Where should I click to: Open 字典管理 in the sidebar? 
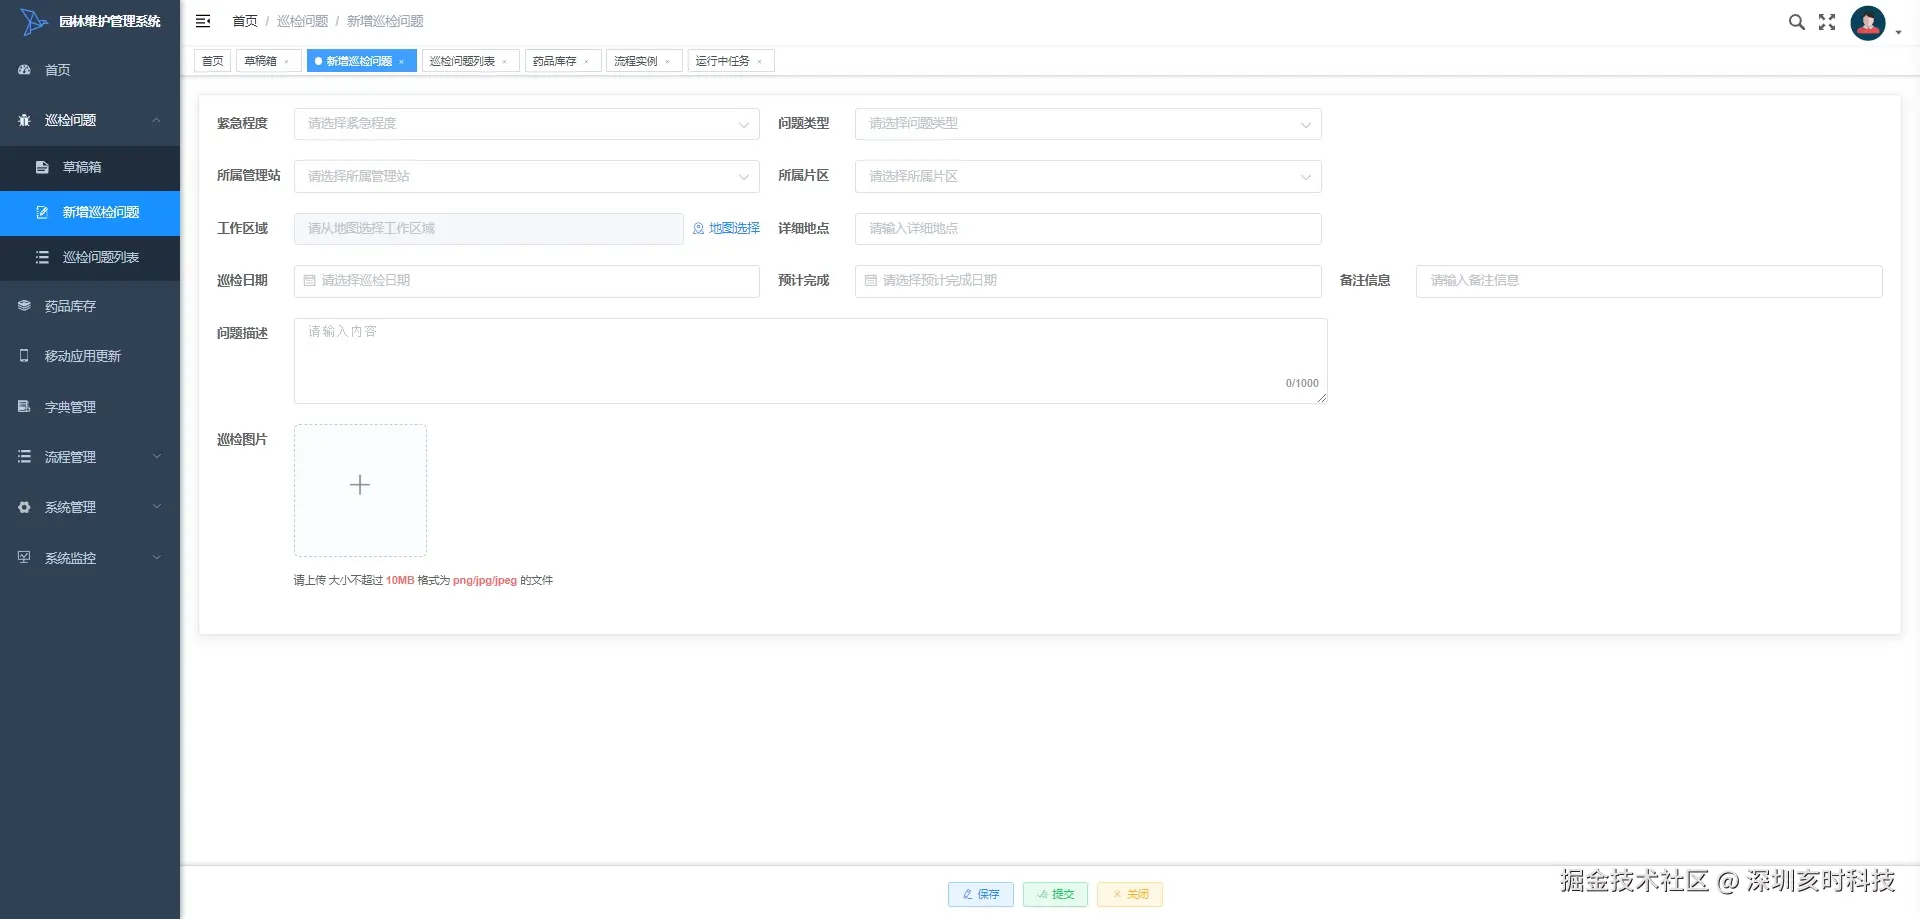[x=90, y=407]
